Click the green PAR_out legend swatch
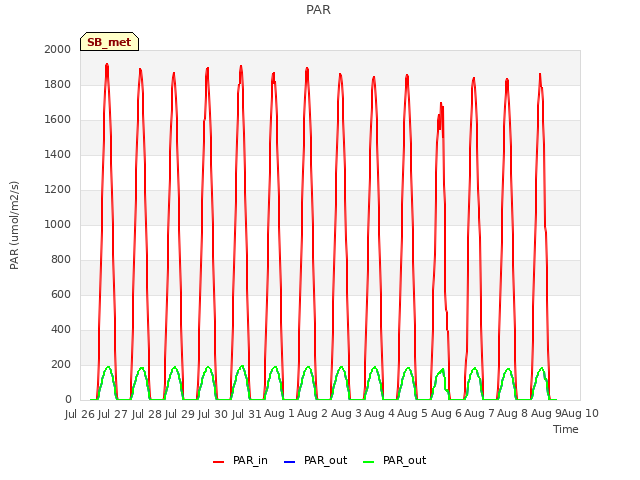Viewport: 640px width, 480px height. (368, 462)
